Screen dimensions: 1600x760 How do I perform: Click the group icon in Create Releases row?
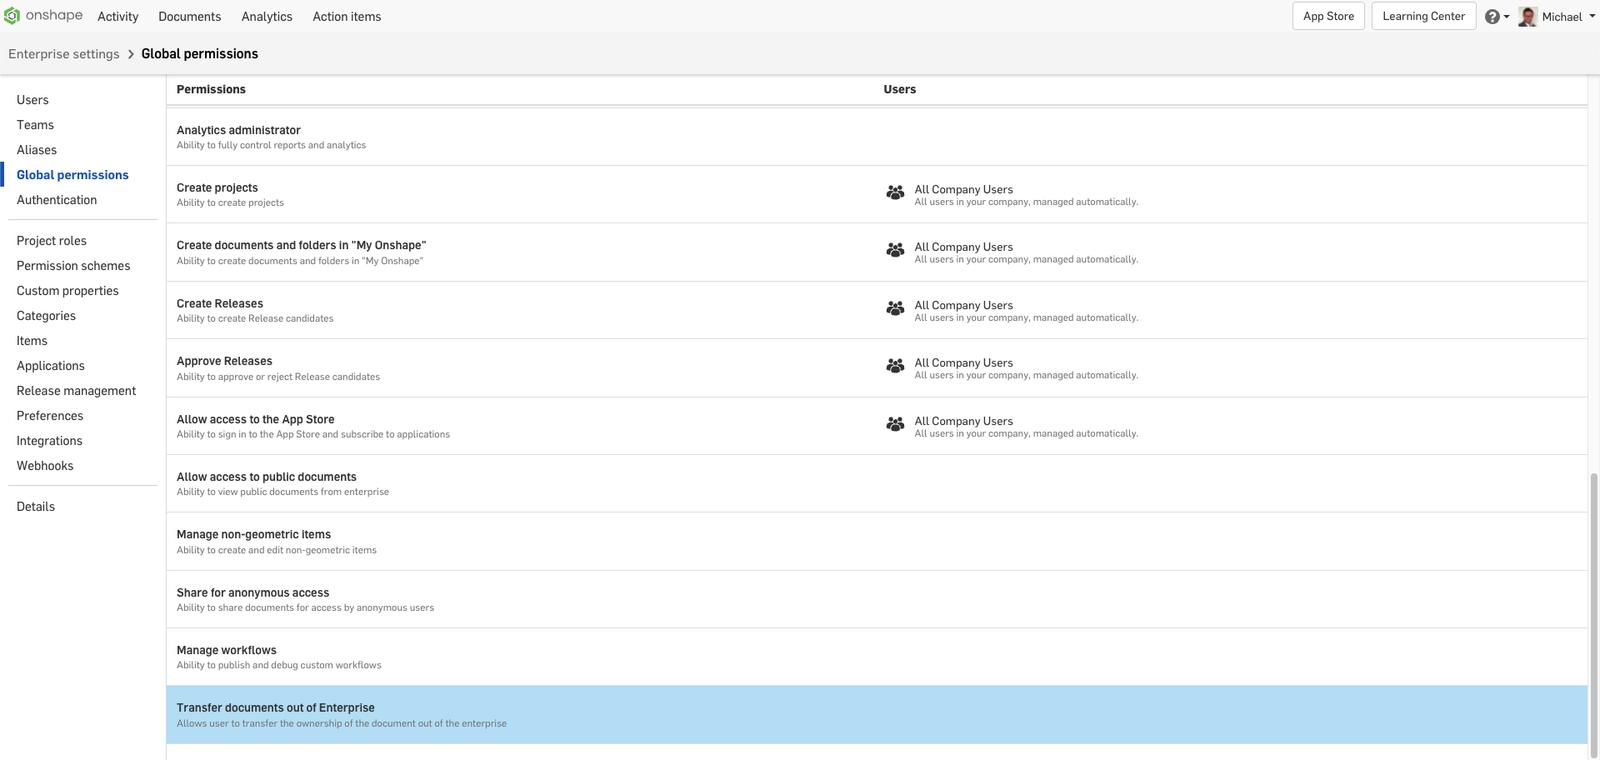(895, 309)
